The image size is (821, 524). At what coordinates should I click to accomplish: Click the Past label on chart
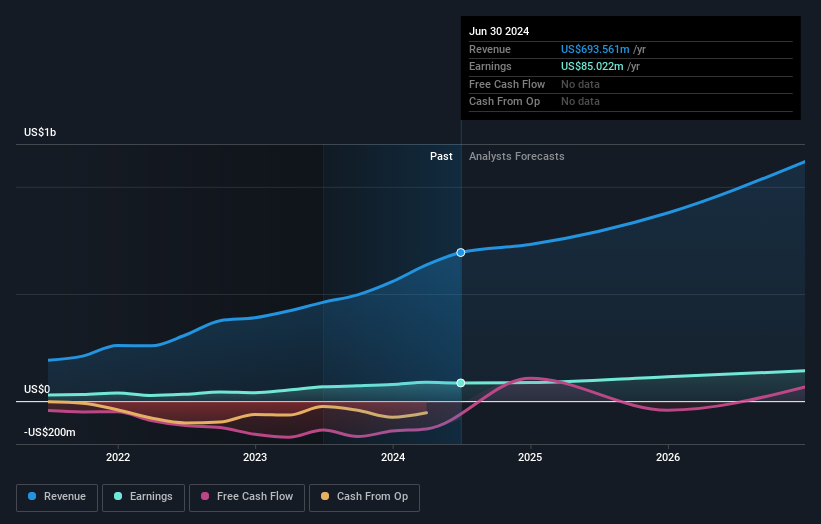tap(441, 157)
